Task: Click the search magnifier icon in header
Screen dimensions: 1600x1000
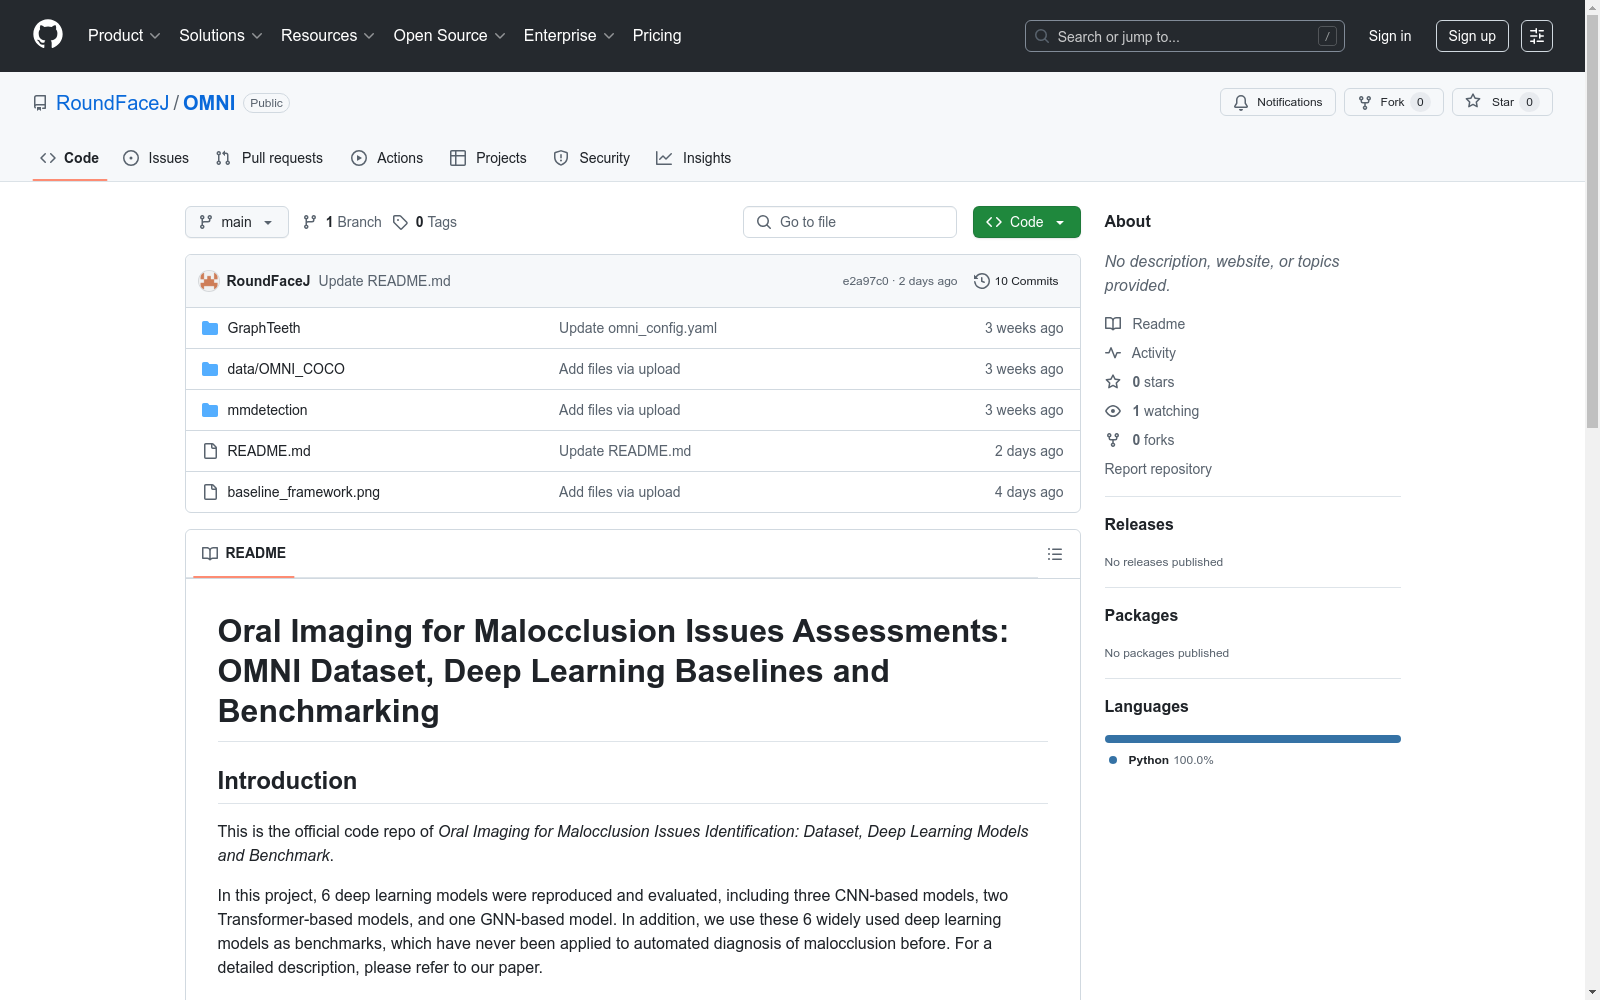Action: 1042,36
